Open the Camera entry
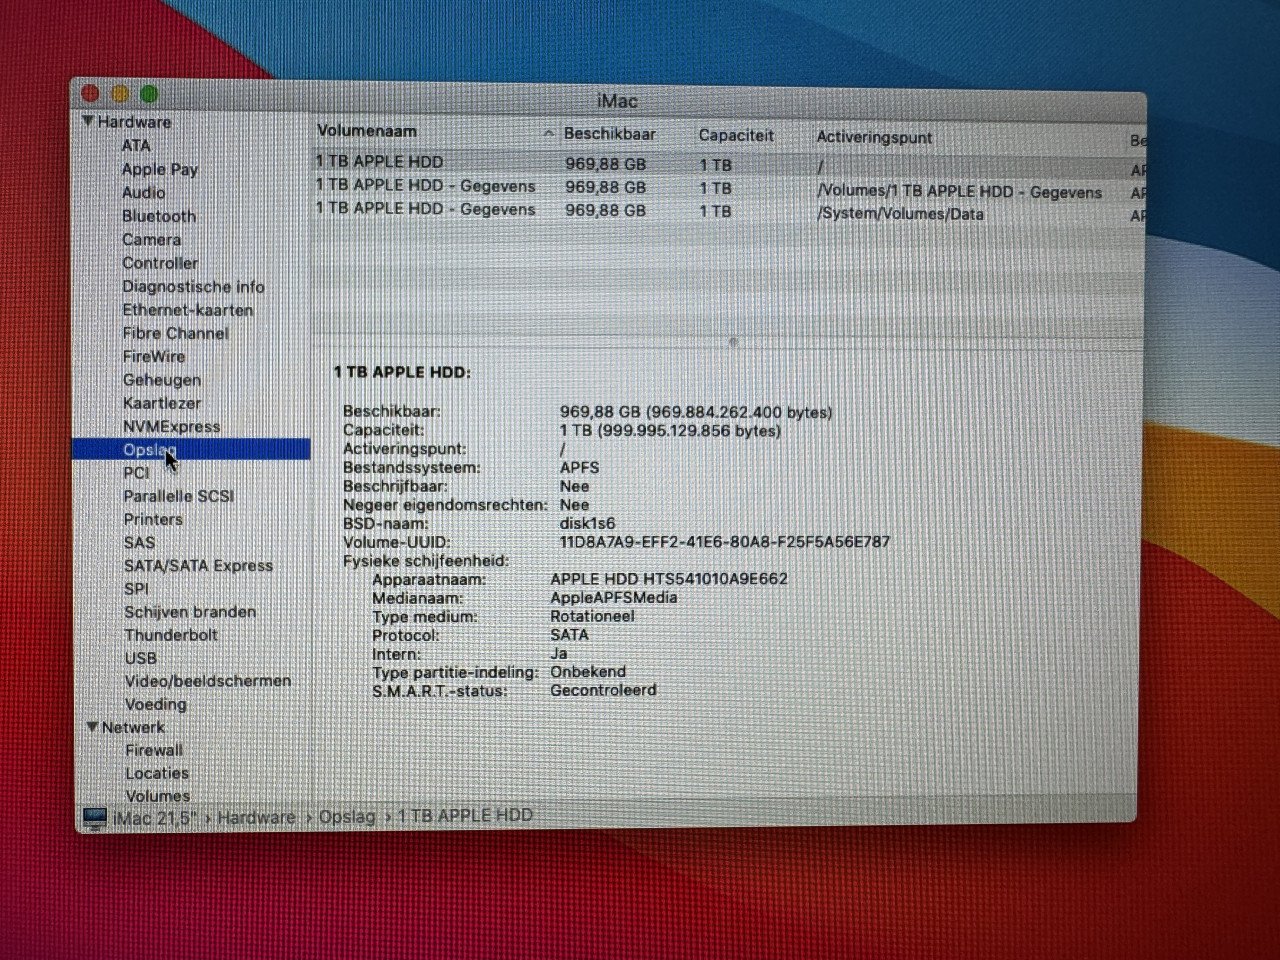Screen dimensions: 1280x960 coord(152,240)
